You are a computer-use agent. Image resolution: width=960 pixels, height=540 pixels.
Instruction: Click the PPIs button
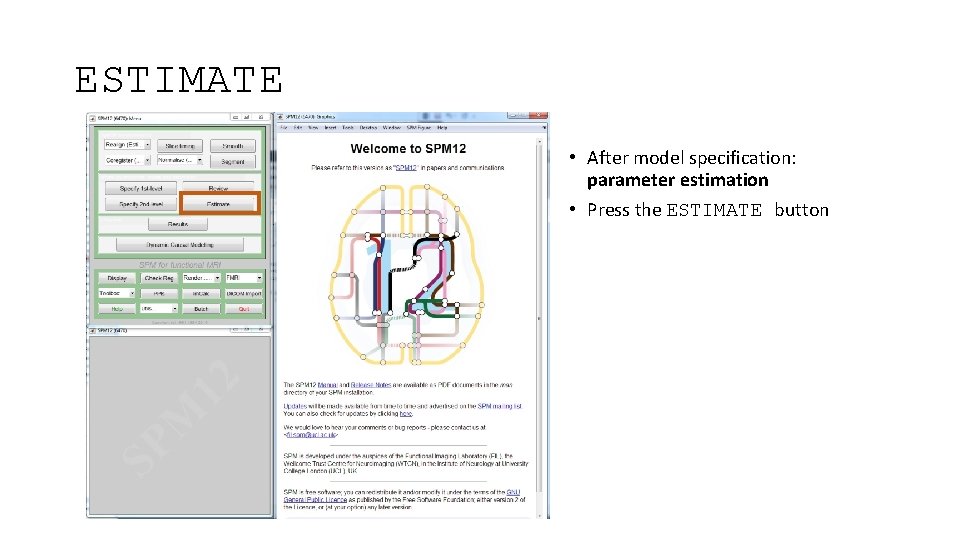[159, 294]
